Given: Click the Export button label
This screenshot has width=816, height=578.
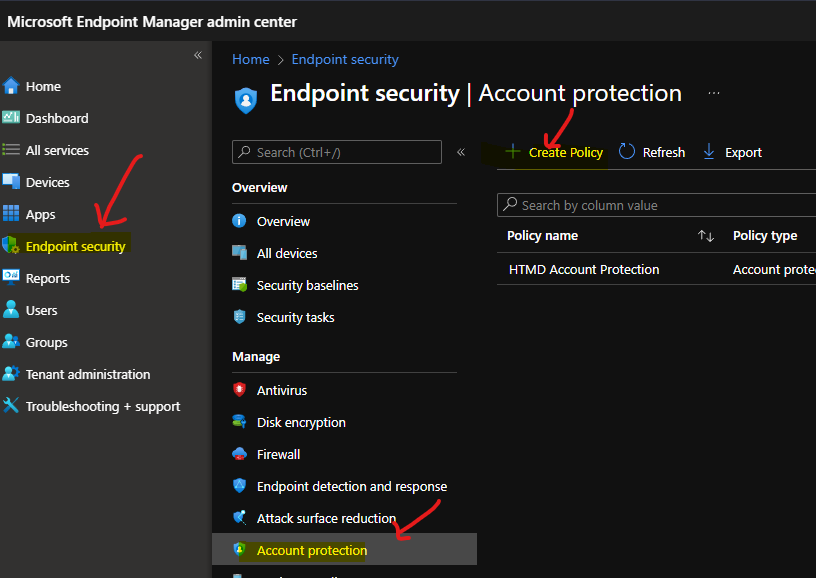Looking at the screenshot, I should [x=743, y=152].
